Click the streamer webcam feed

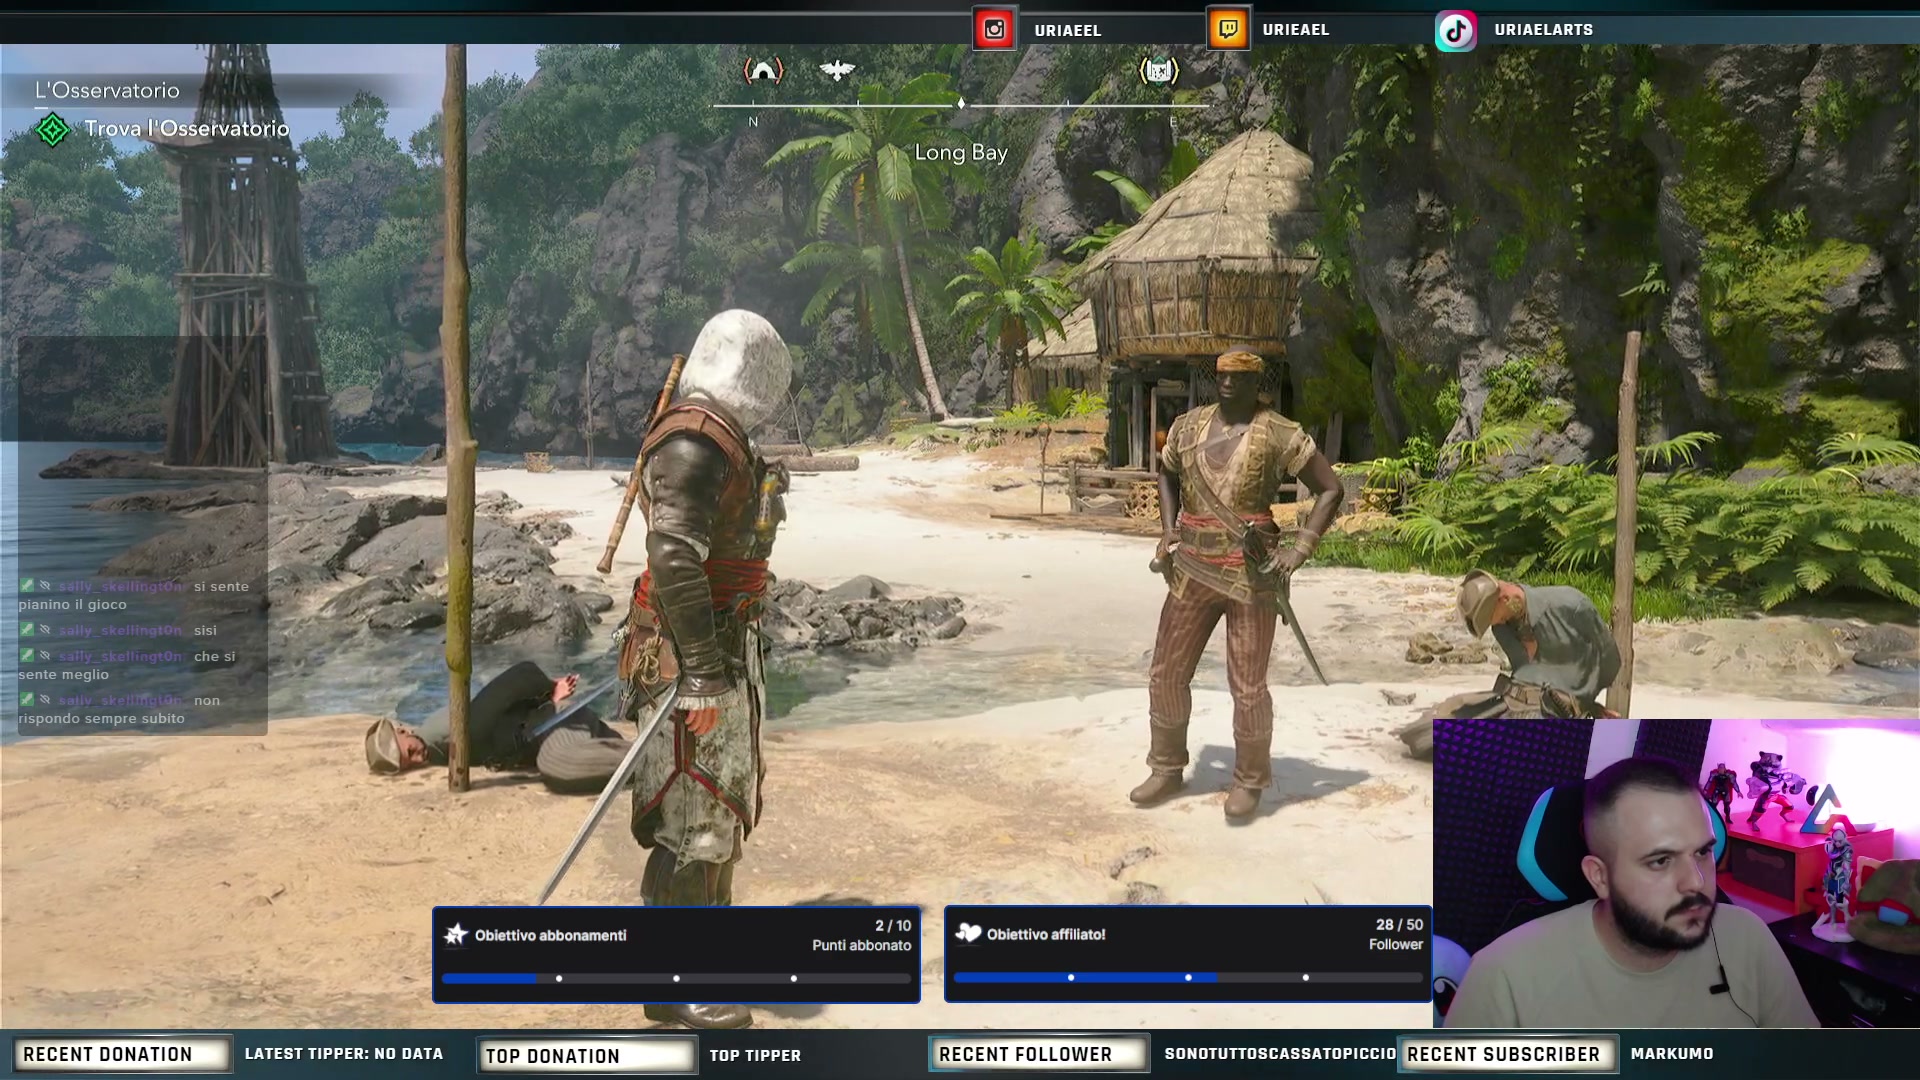1676,873
